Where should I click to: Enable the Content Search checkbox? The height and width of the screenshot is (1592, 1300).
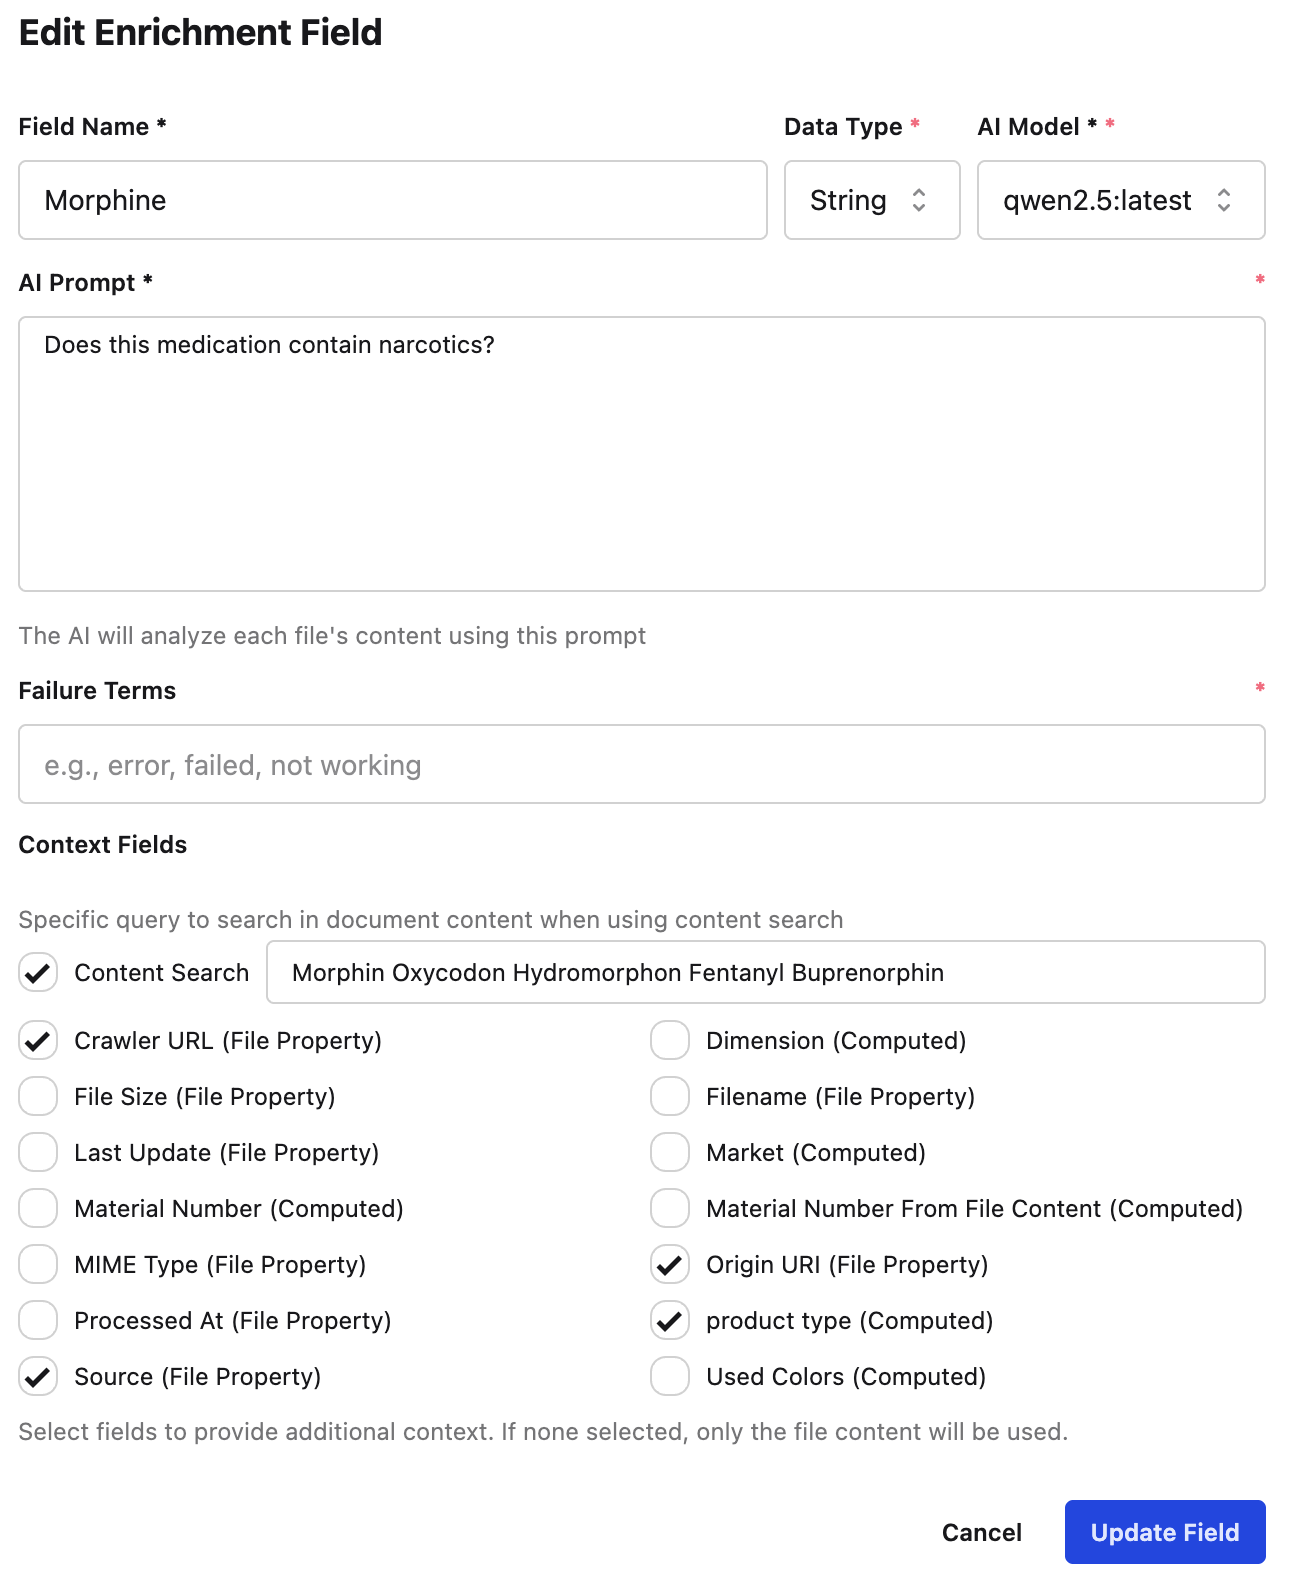click(37, 972)
